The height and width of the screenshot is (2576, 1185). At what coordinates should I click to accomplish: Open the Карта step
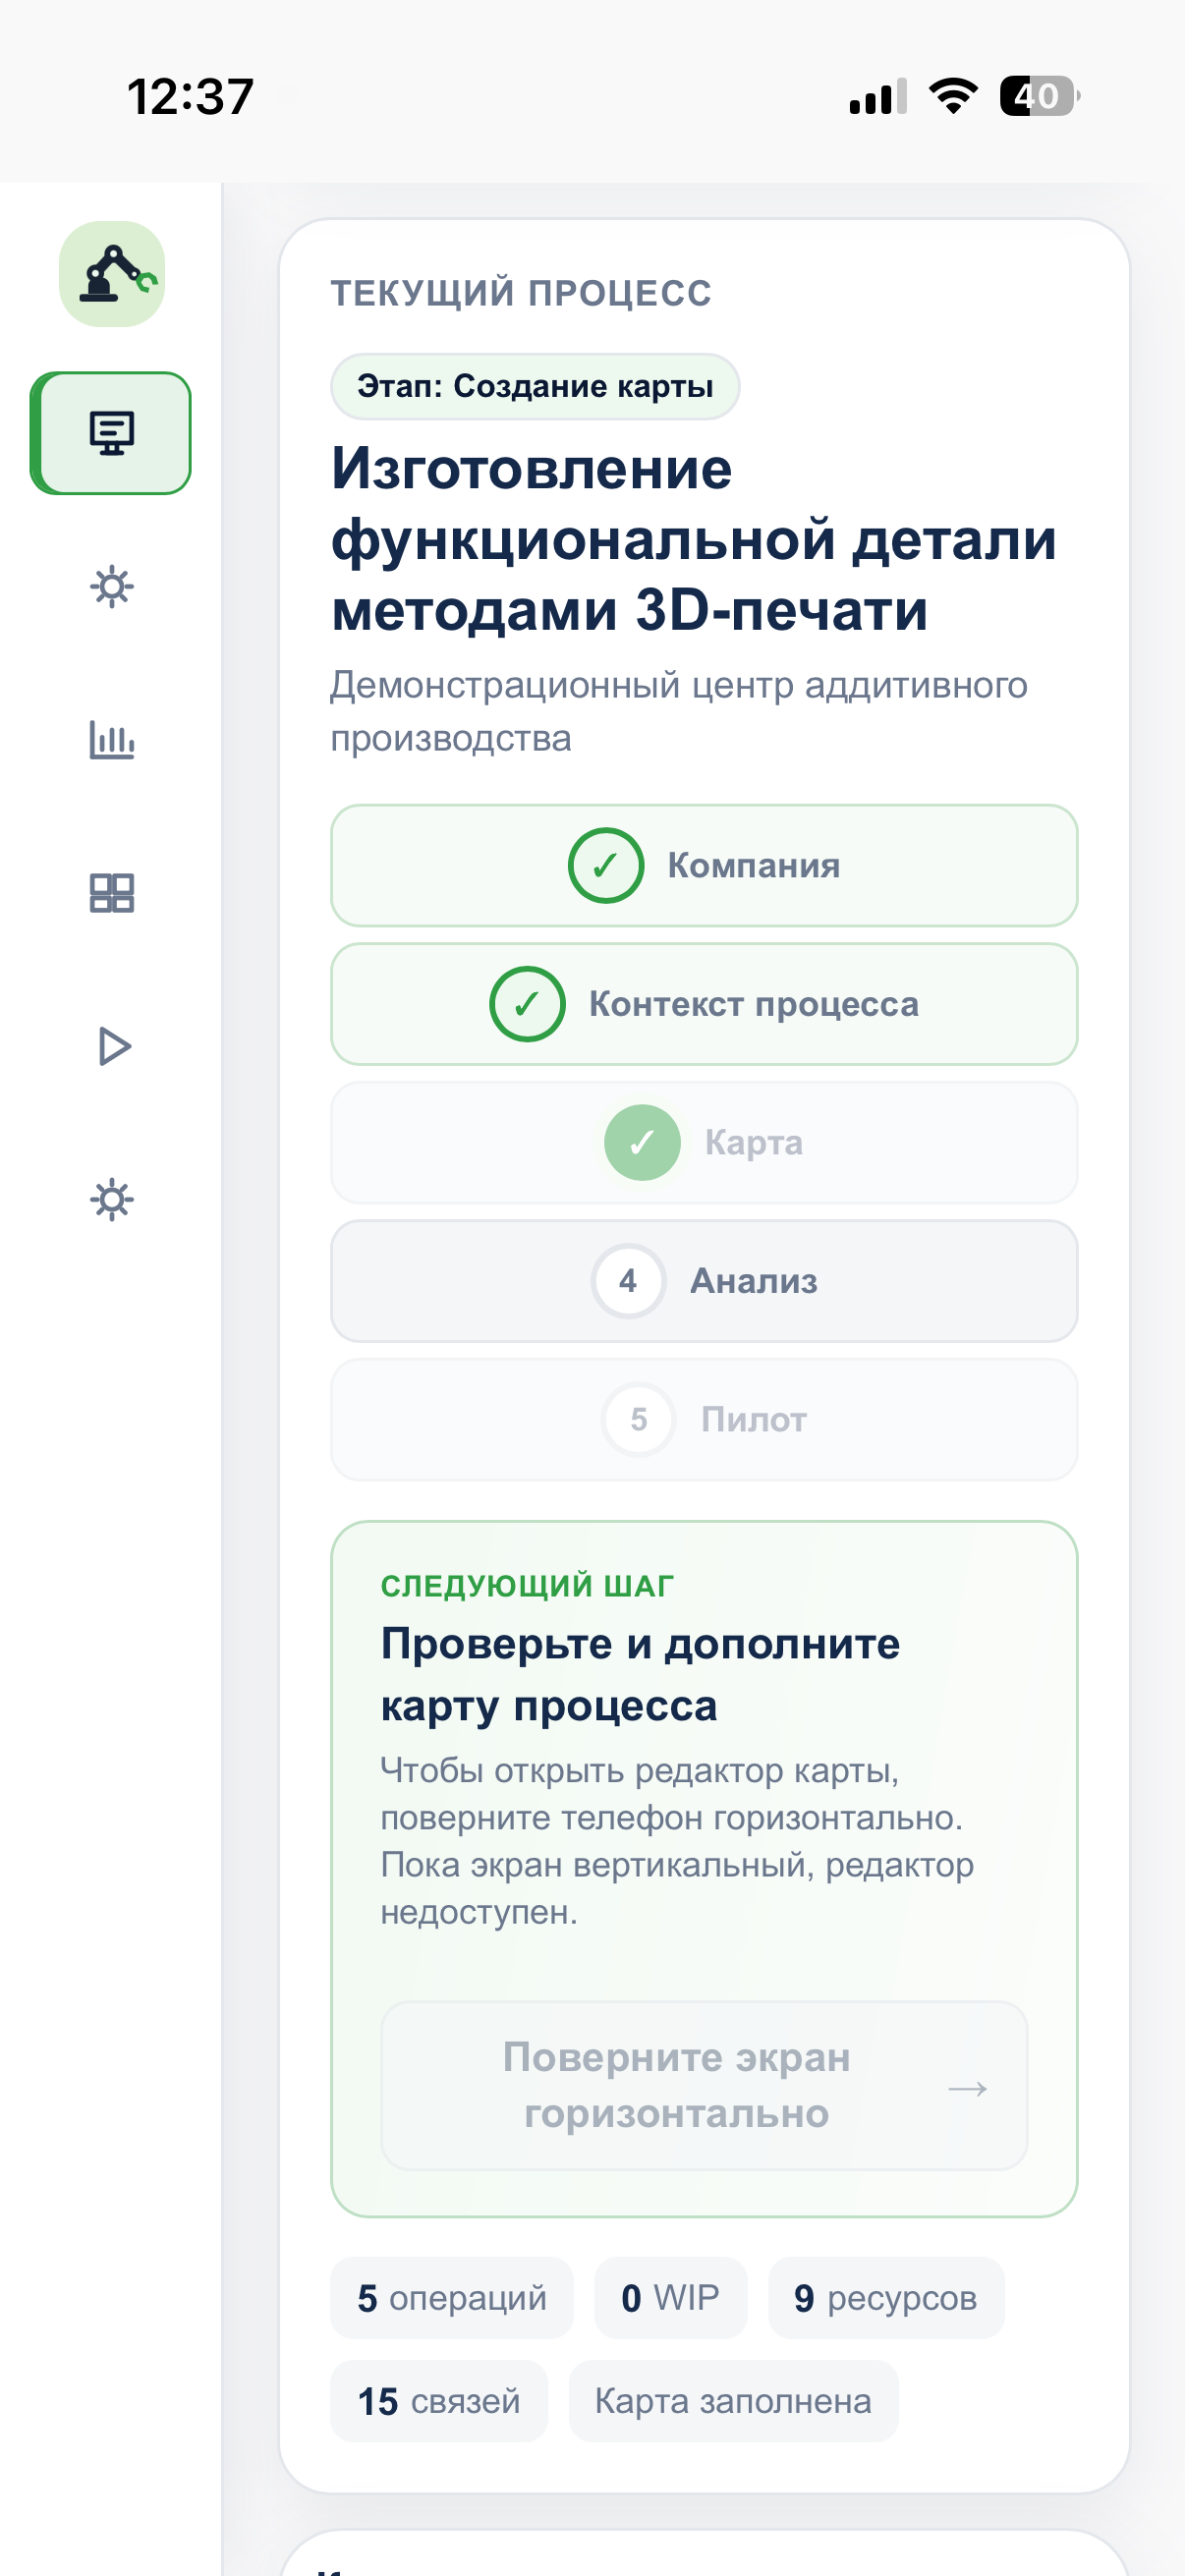tap(704, 1142)
